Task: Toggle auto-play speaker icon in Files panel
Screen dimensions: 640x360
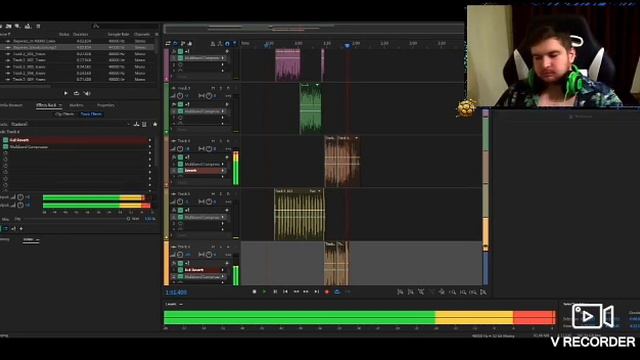Action: [x=87, y=93]
